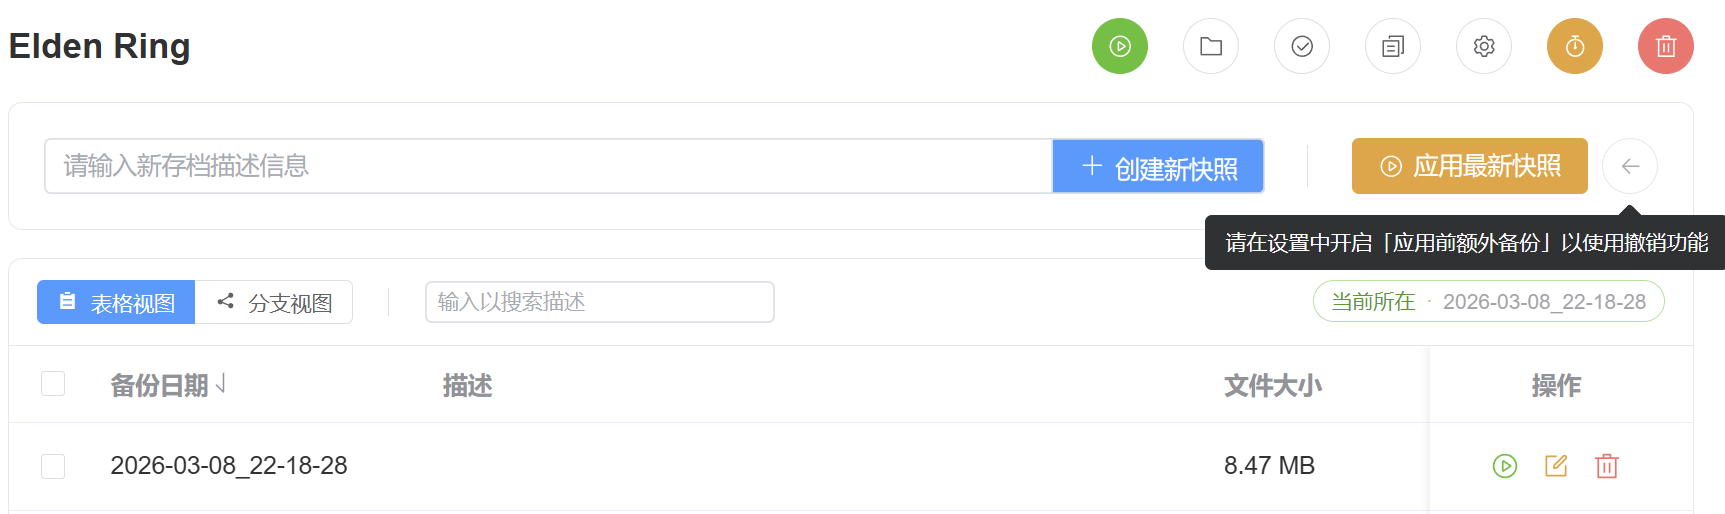Click the green play button in header
This screenshot has height=514, width=1725.
tap(1119, 46)
